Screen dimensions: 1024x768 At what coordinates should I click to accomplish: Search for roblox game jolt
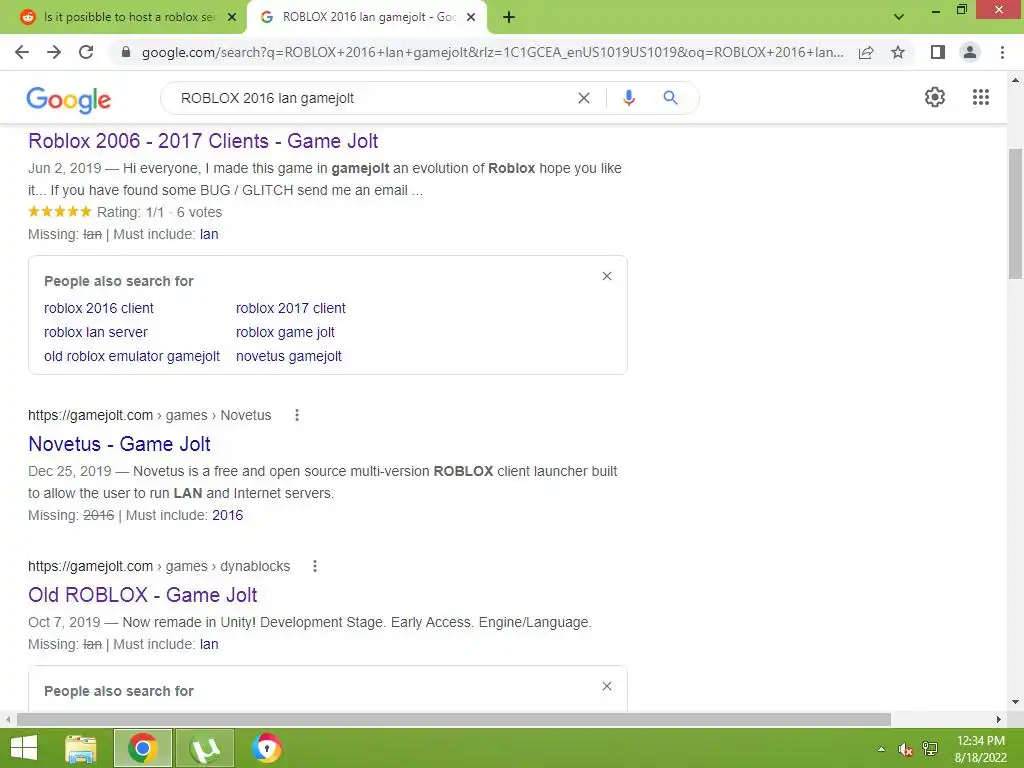[285, 332]
